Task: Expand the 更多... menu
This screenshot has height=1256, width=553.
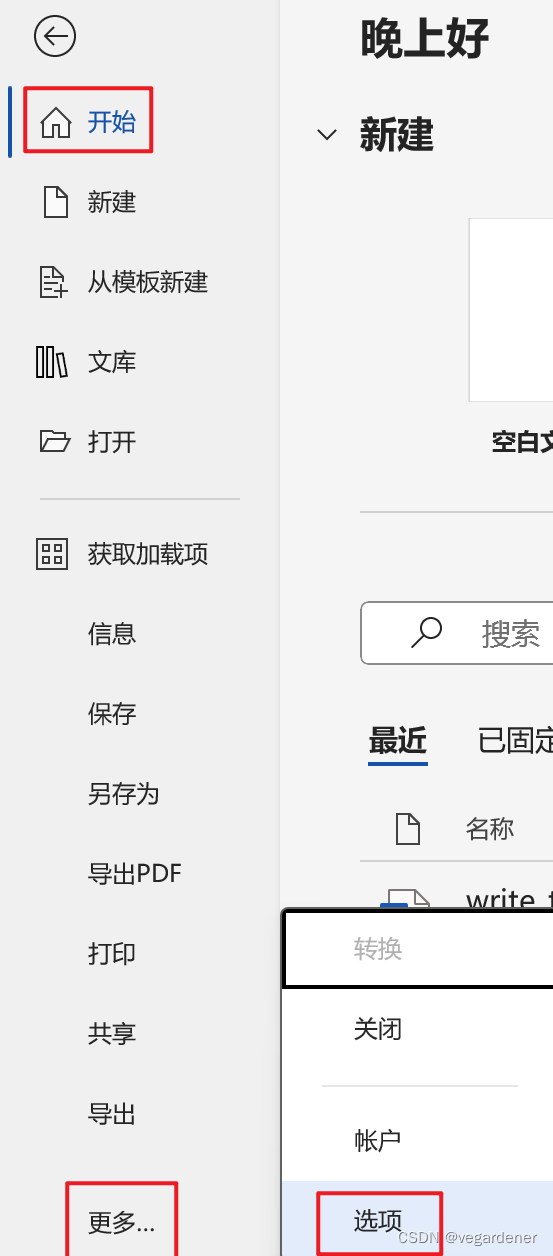Action: tap(122, 1221)
